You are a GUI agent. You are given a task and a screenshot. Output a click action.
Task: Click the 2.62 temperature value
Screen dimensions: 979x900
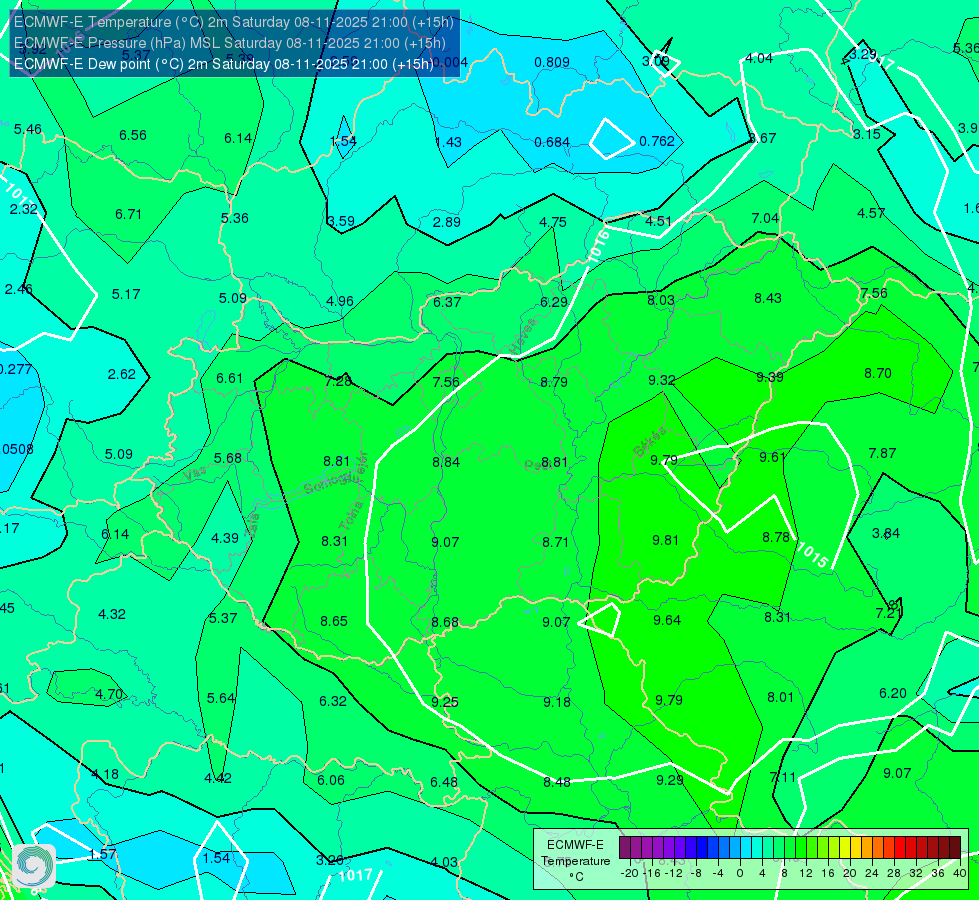click(122, 374)
